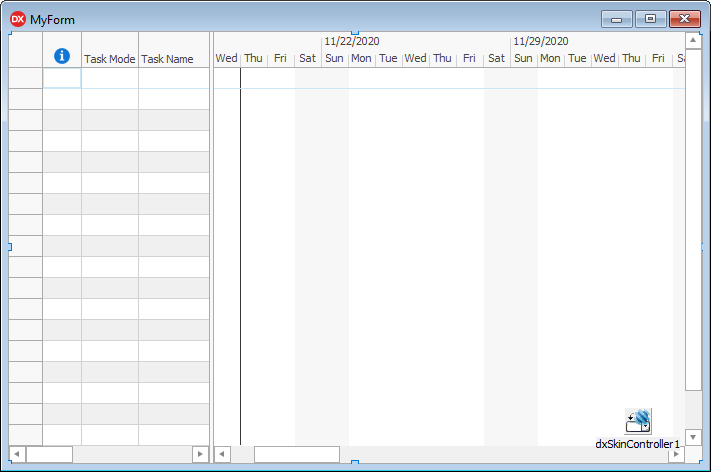711x472 pixels.
Task: Click the Gantt chart left scroll arrow
Action: coord(223,454)
